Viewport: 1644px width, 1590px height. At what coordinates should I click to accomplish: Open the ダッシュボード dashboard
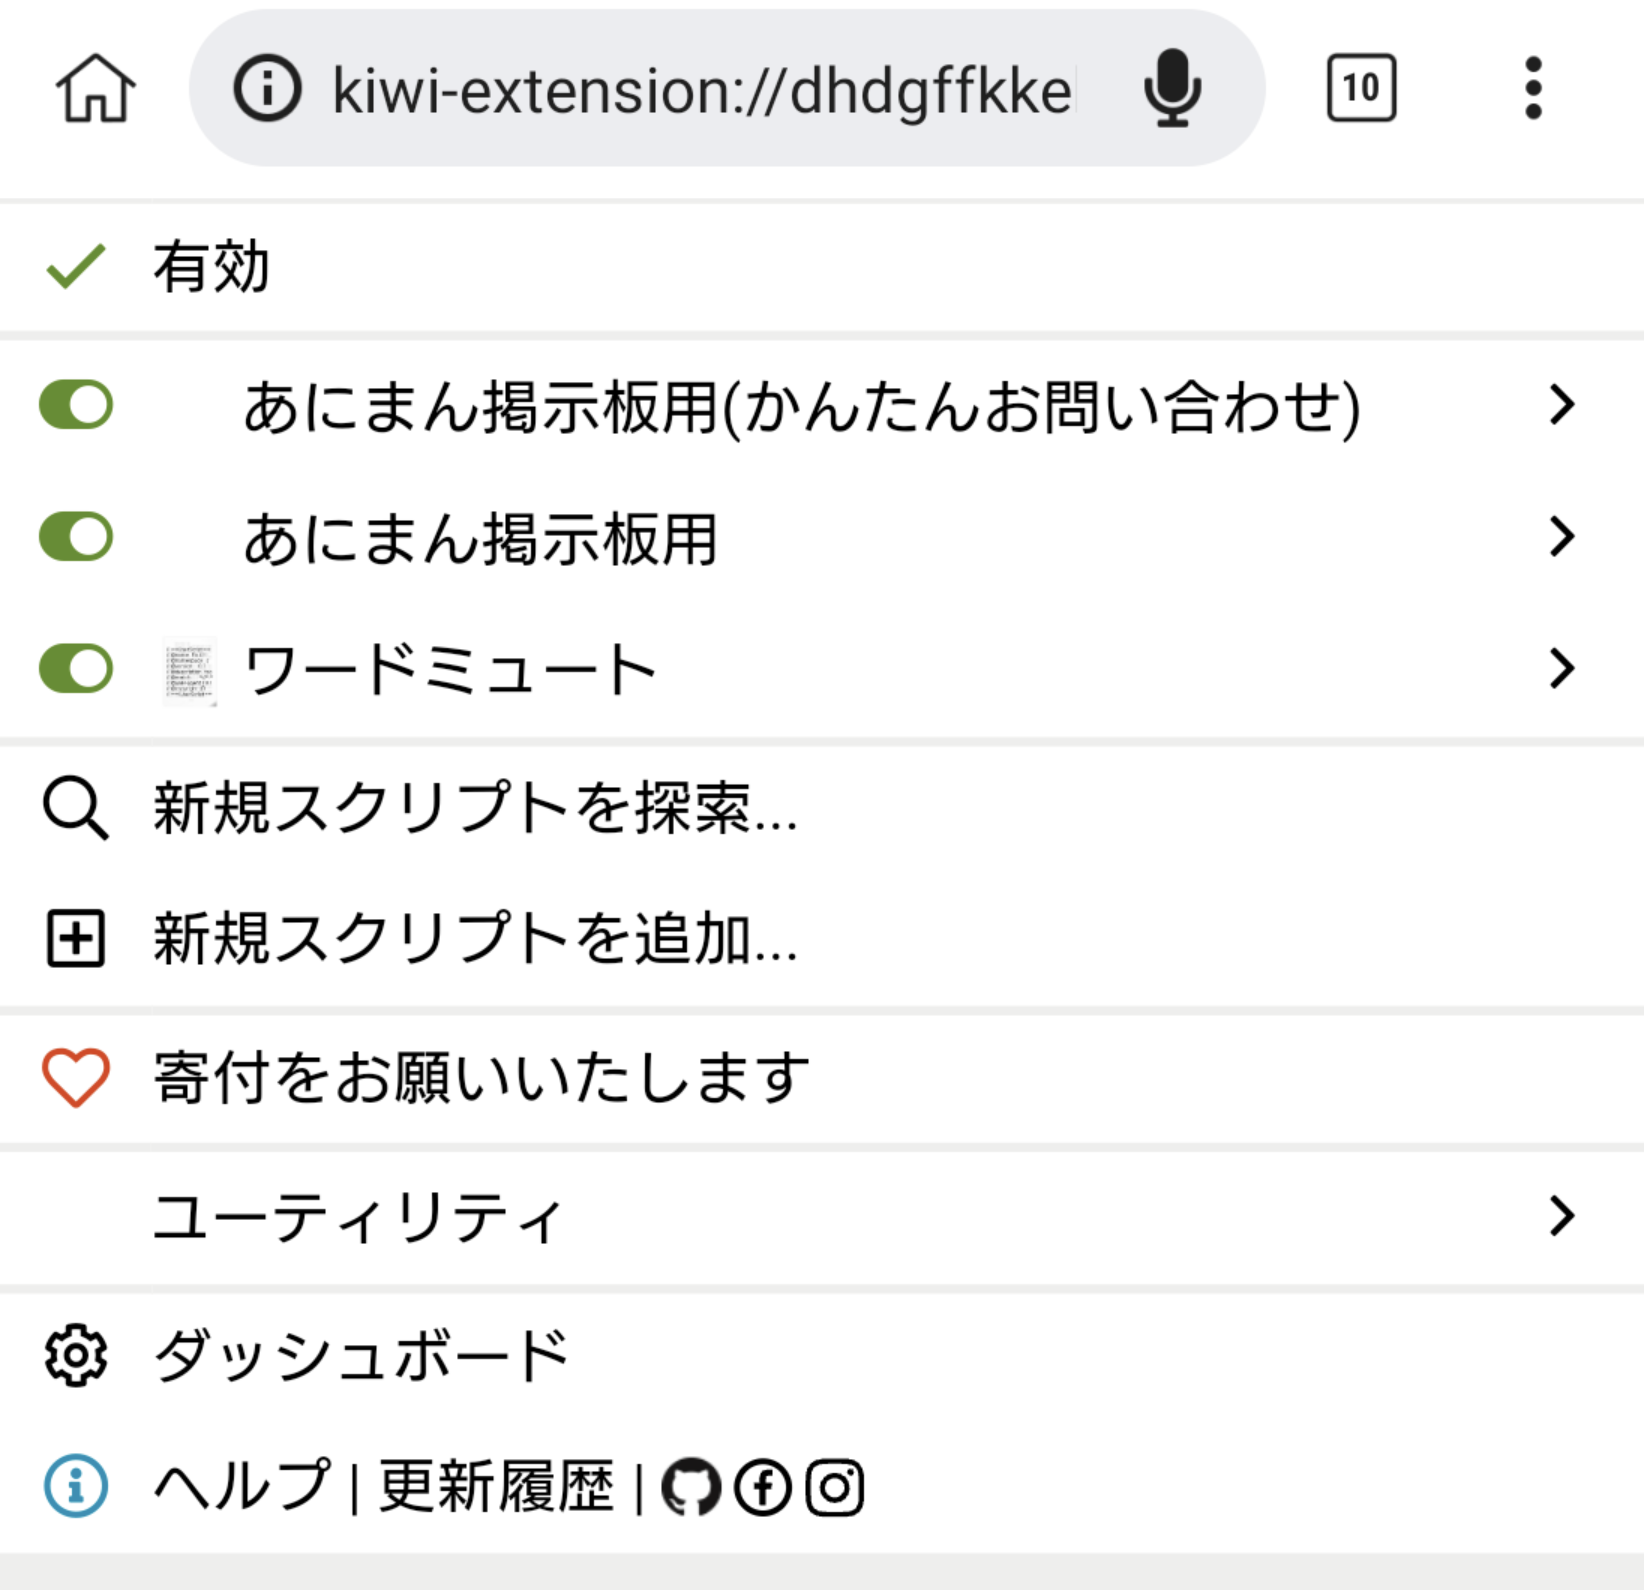coord(360,1356)
